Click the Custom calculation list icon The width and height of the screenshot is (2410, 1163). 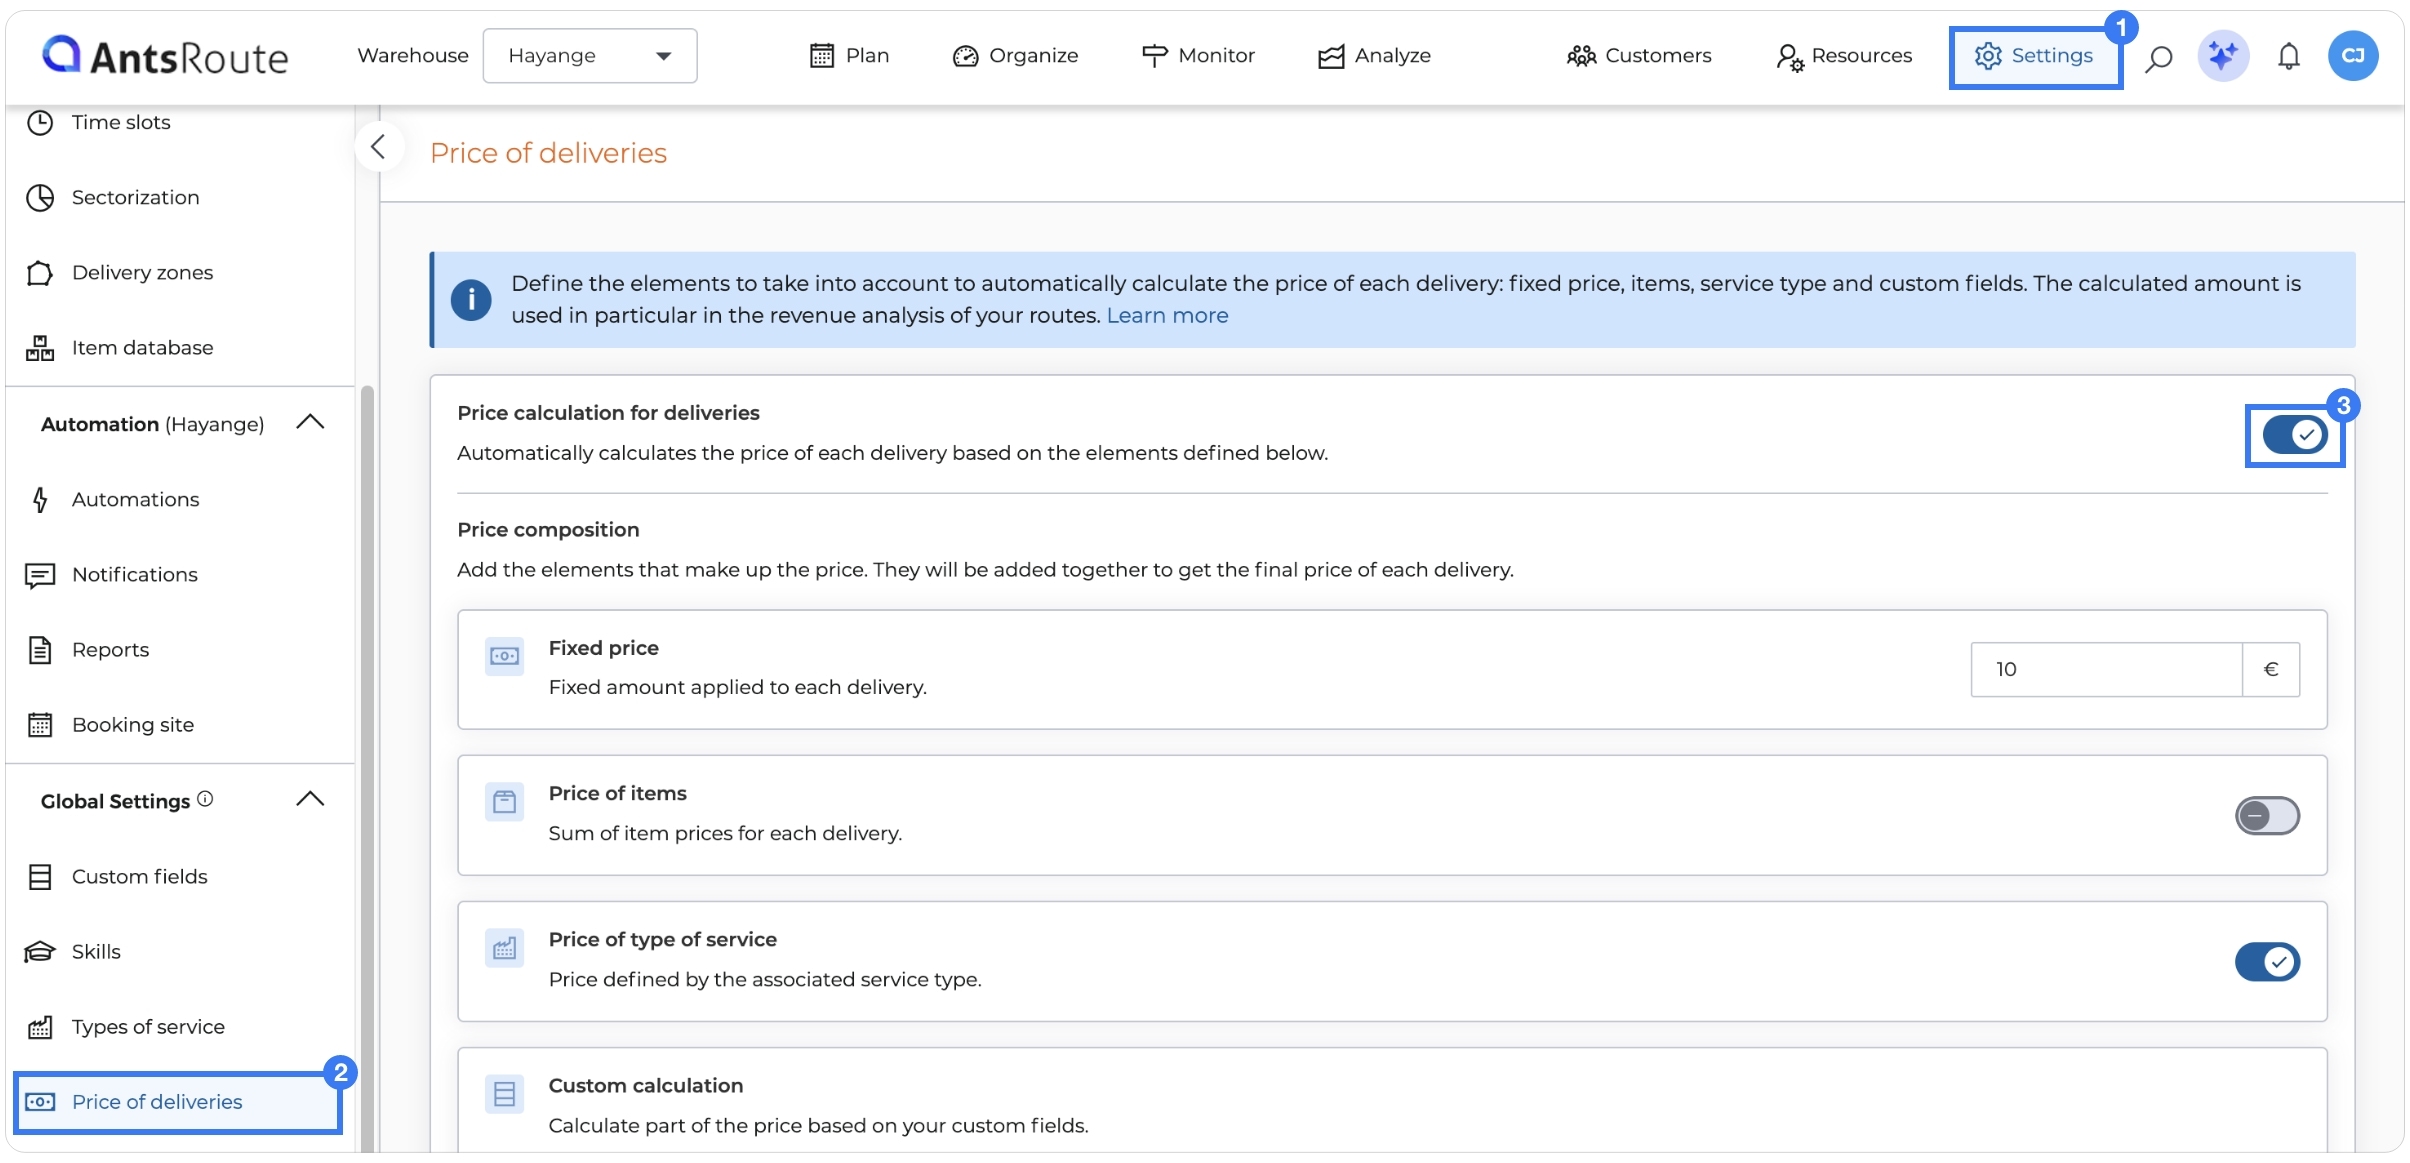point(504,1094)
